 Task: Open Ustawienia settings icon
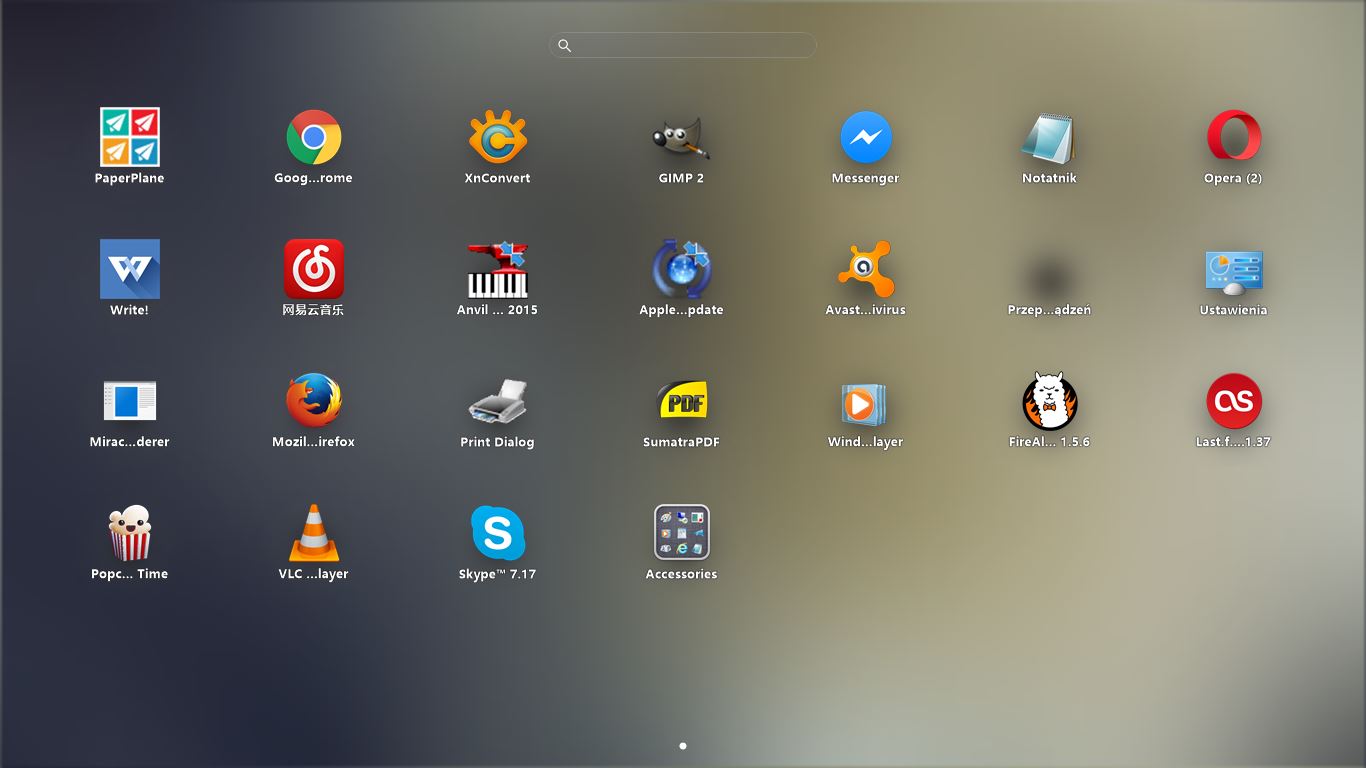pyautogui.click(x=1233, y=272)
